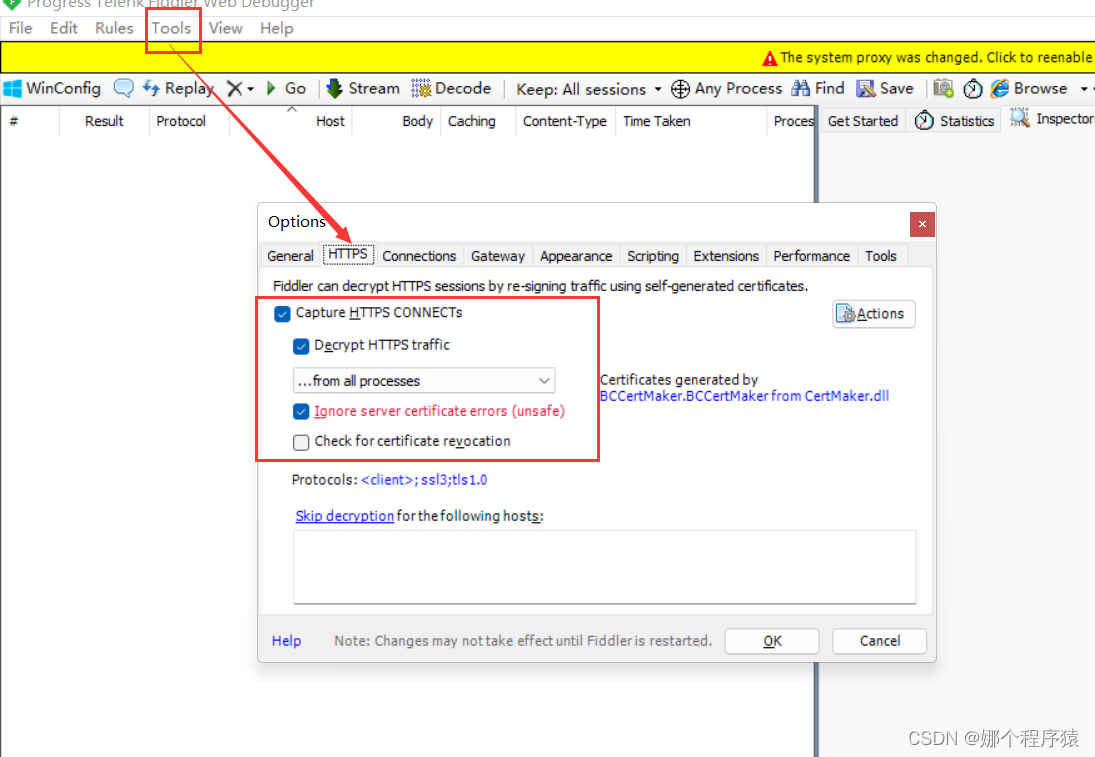Select the WinConfig tool
1095x757 pixels.
[x=52, y=88]
